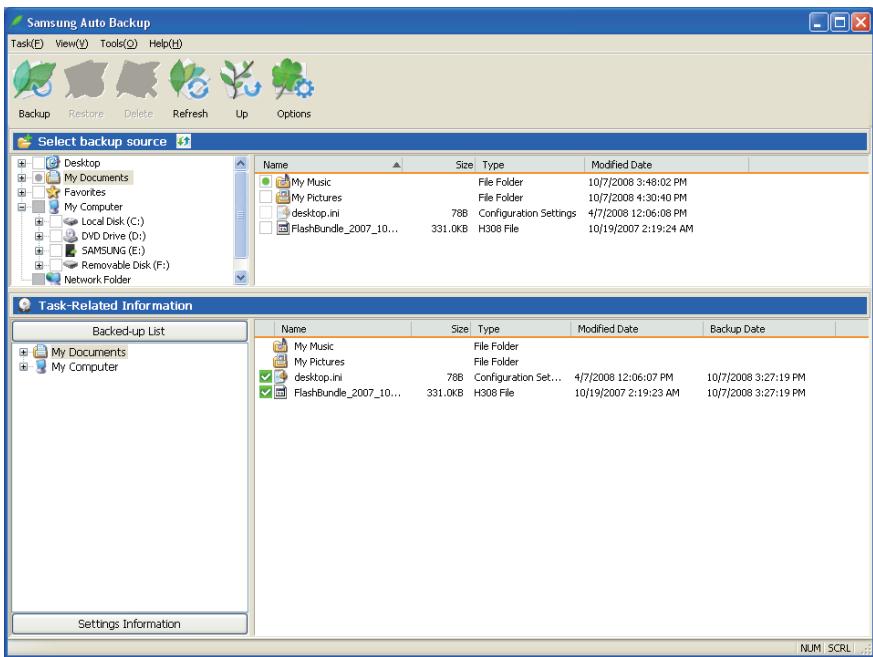873x657 pixels.
Task: Expand the DVD Drive (D:) node
Action: pyautogui.click(x=39, y=236)
